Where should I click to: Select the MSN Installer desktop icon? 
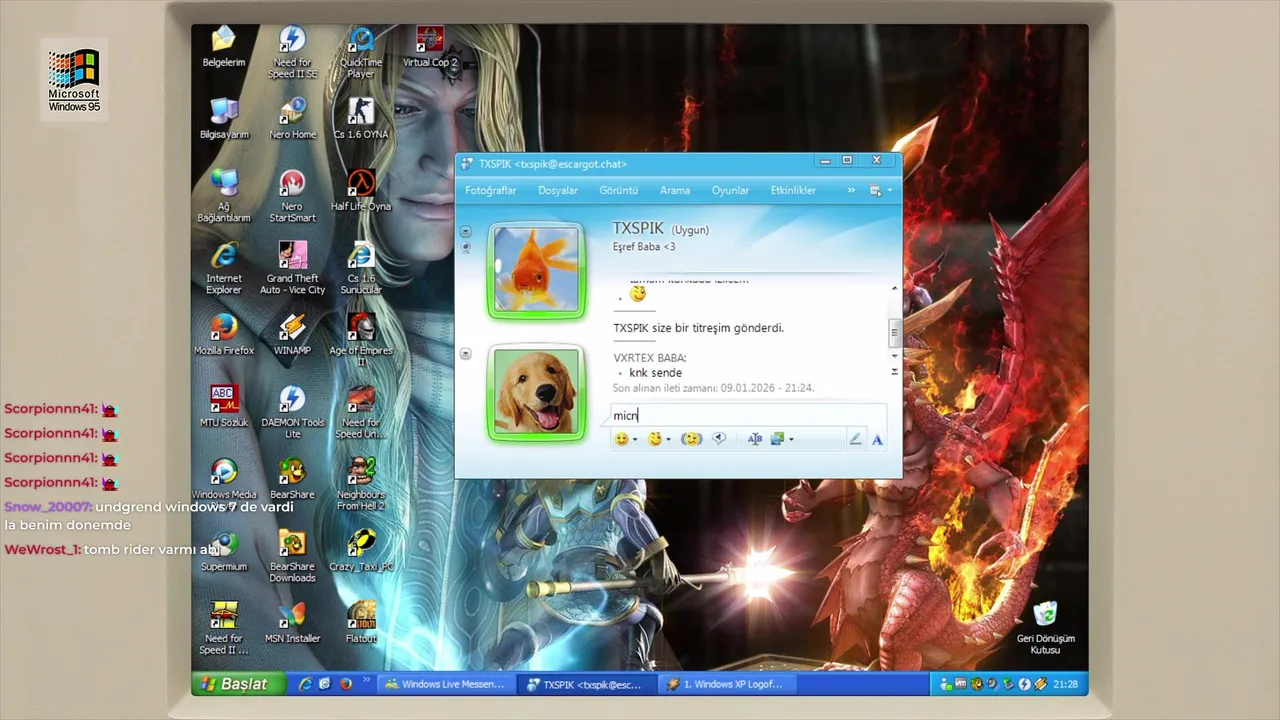pyautogui.click(x=292, y=624)
